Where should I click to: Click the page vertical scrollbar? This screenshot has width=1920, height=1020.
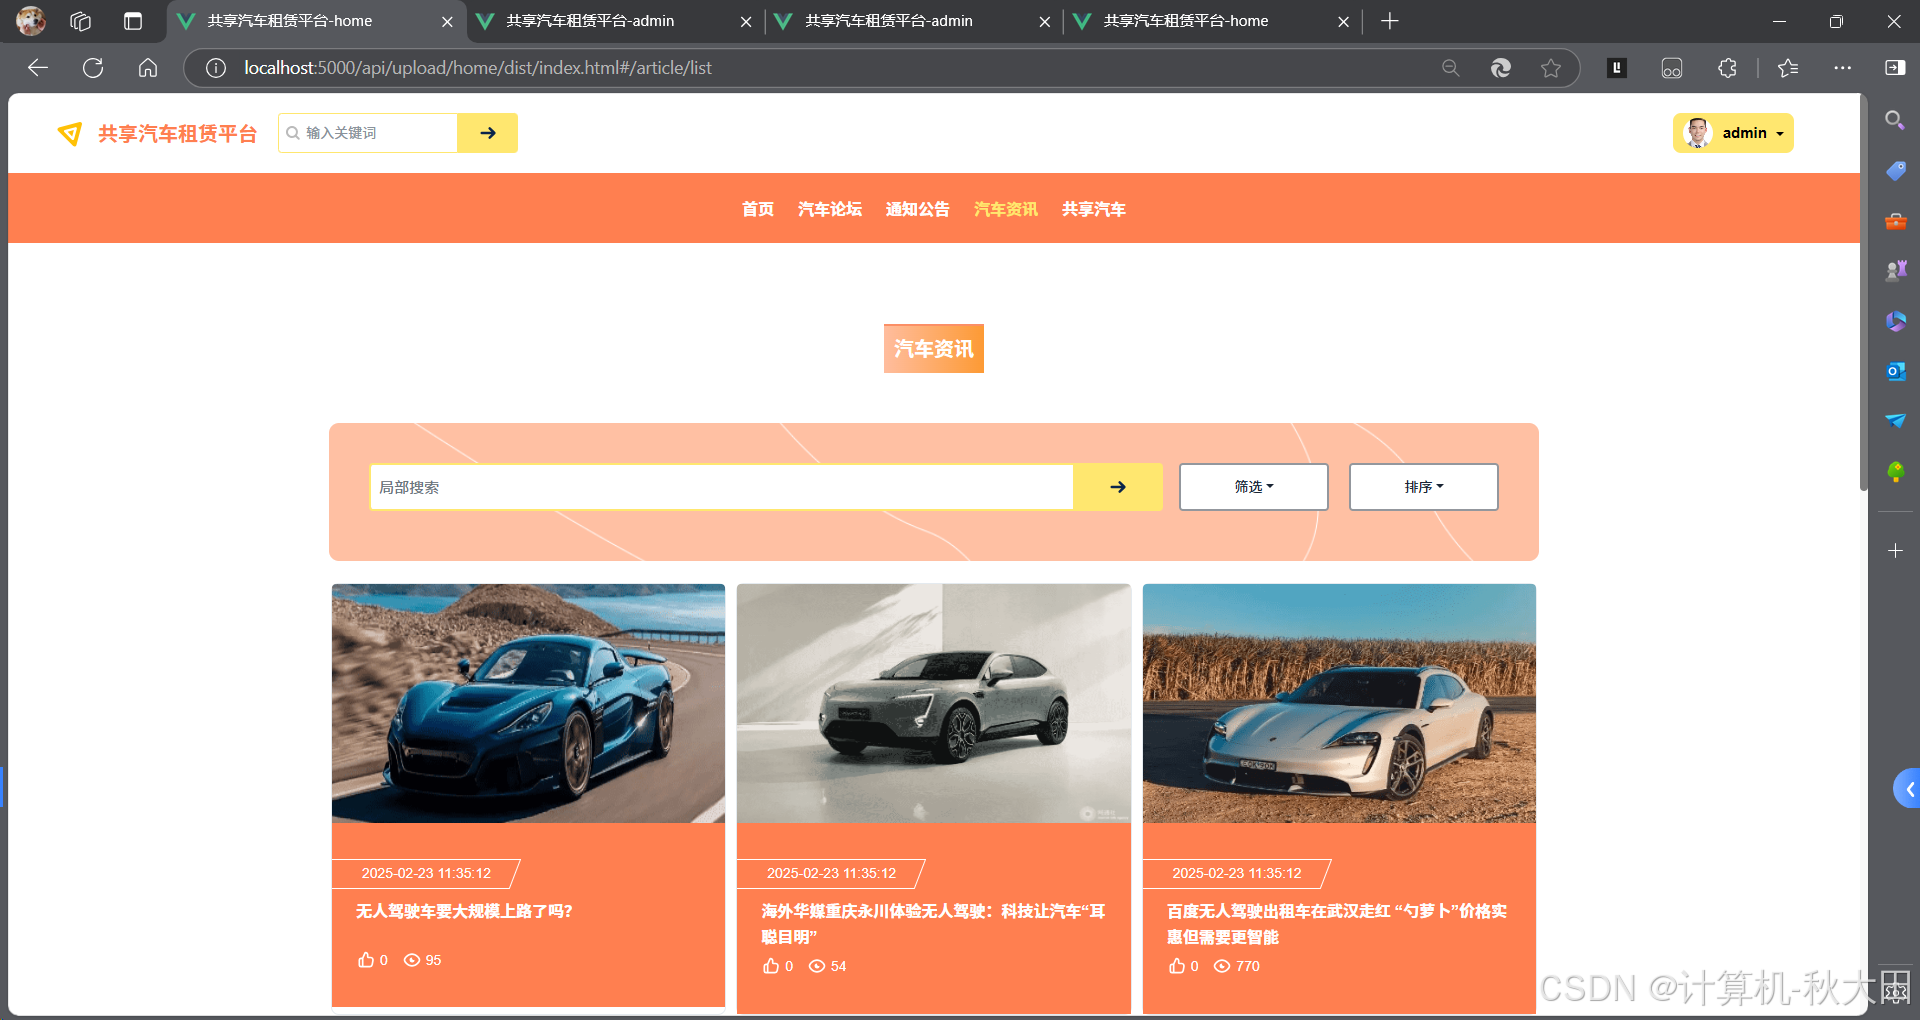click(1864, 293)
